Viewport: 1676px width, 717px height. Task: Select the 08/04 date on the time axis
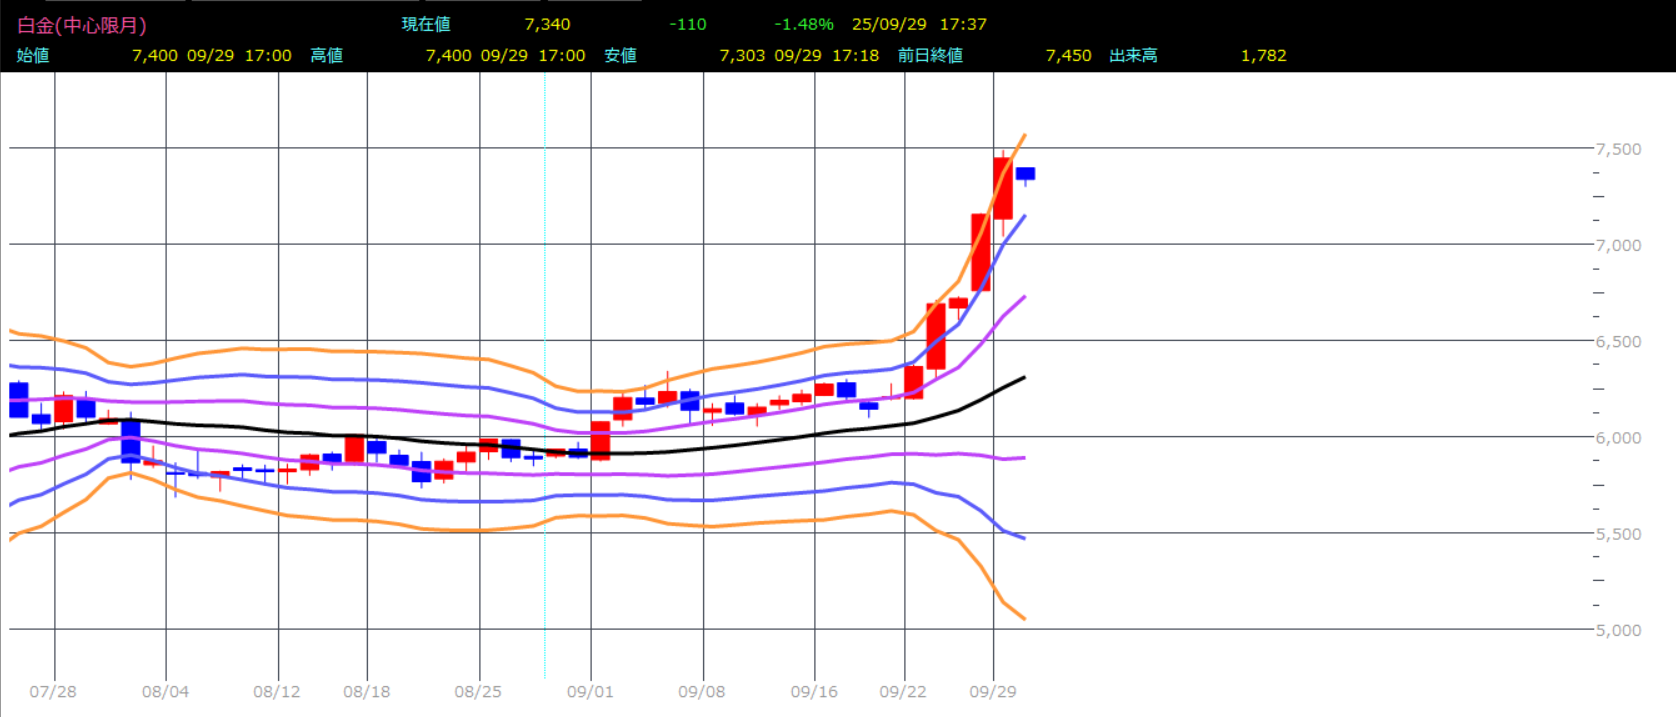pos(165,692)
